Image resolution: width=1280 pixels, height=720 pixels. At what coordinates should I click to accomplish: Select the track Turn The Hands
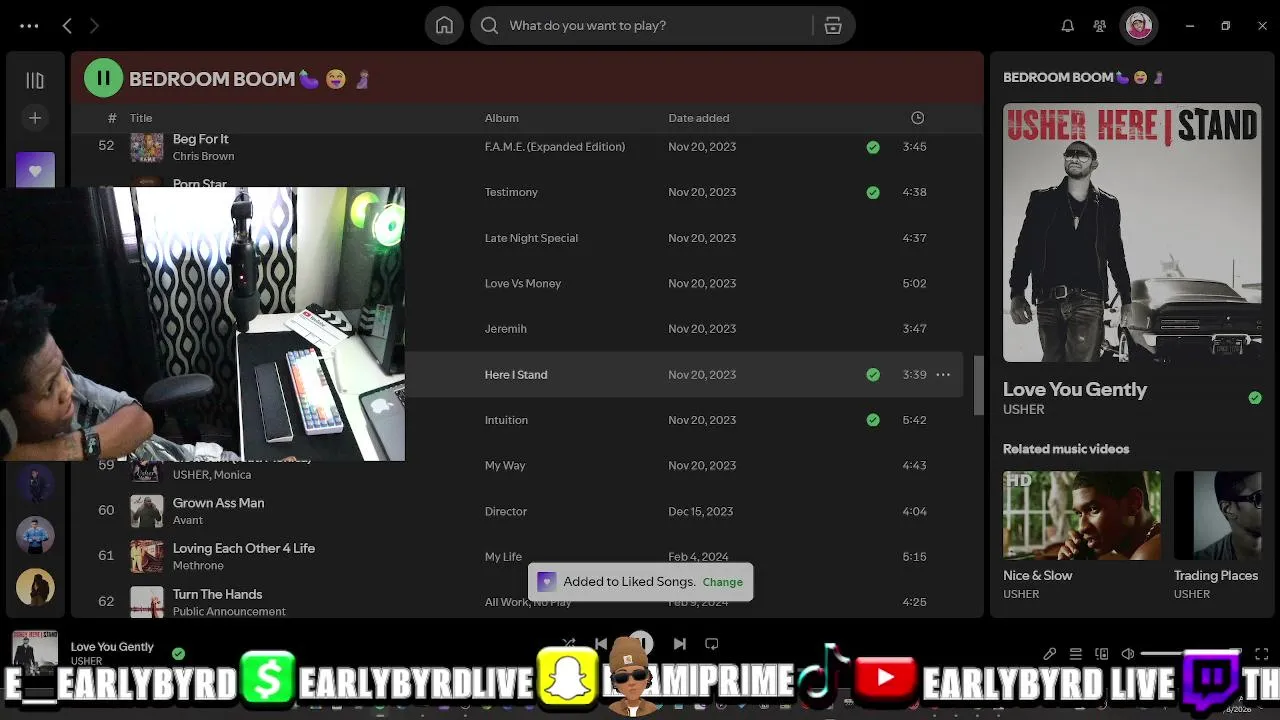217,594
